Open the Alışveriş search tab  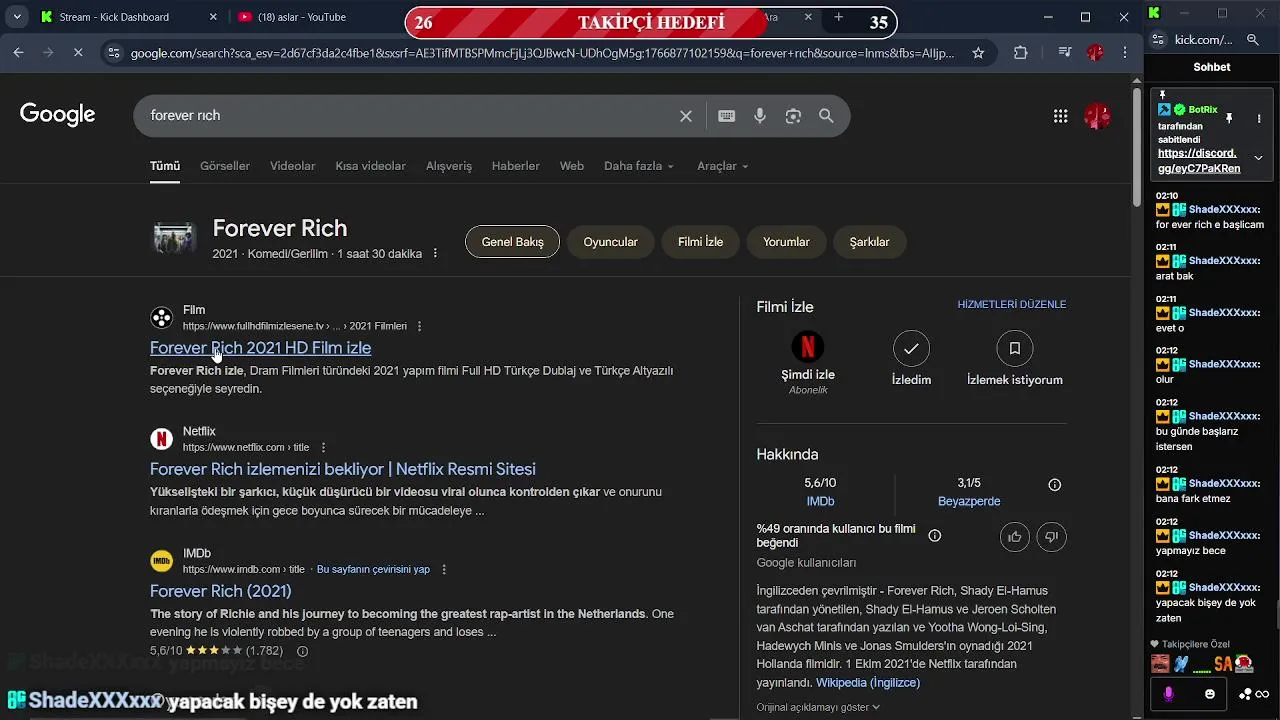tap(449, 166)
